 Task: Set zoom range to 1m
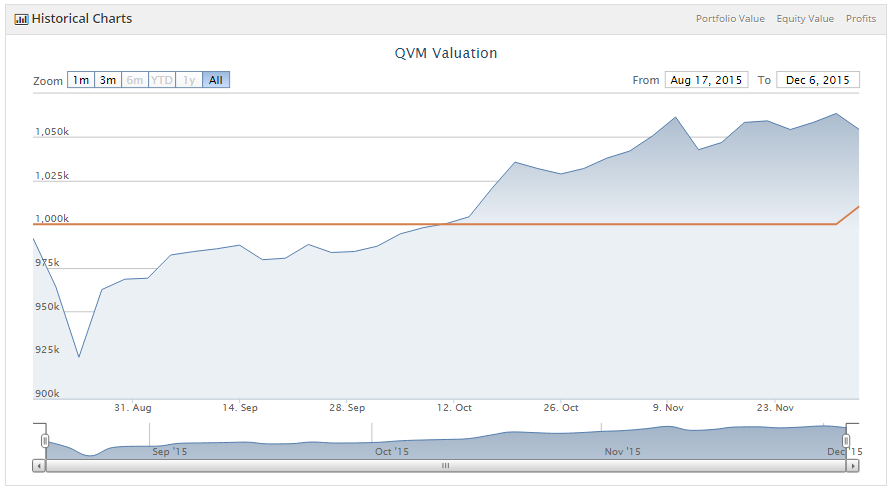pyautogui.click(x=81, y=80)
